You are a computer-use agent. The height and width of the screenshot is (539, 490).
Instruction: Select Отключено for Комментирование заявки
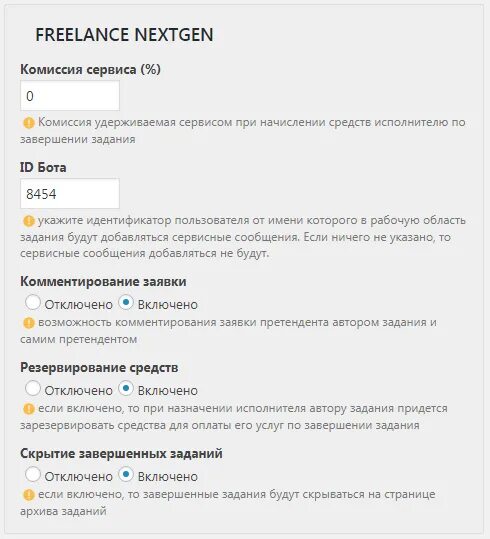pos(33,302)
